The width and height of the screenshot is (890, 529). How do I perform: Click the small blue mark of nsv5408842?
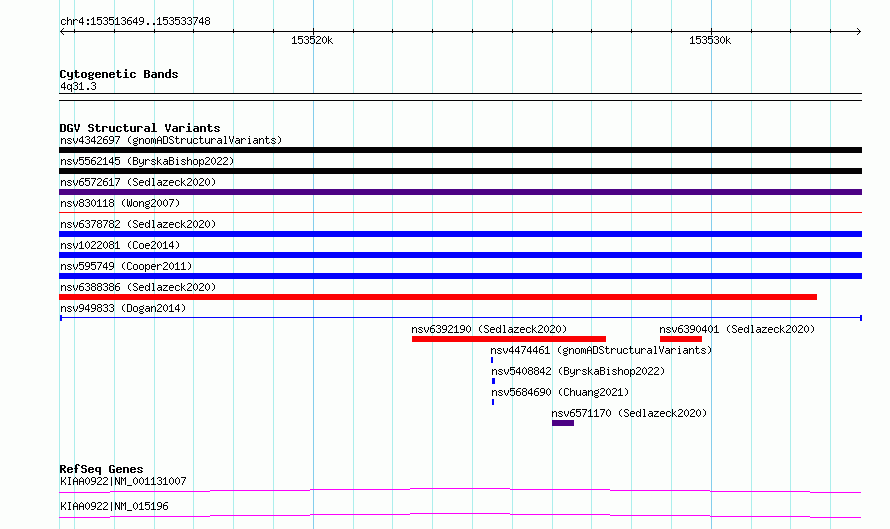(x=493, y=381)
